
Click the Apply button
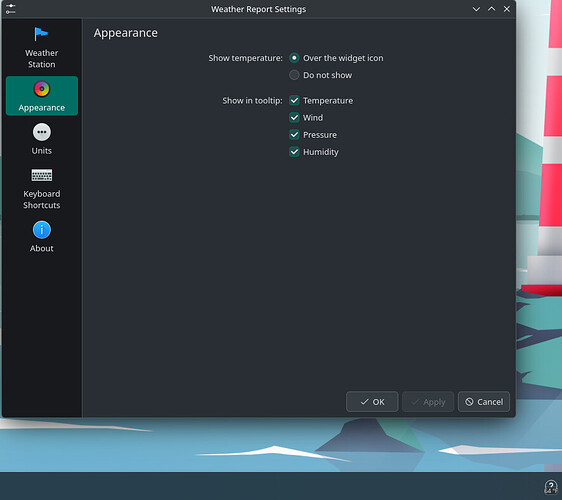tap(428, 402)
